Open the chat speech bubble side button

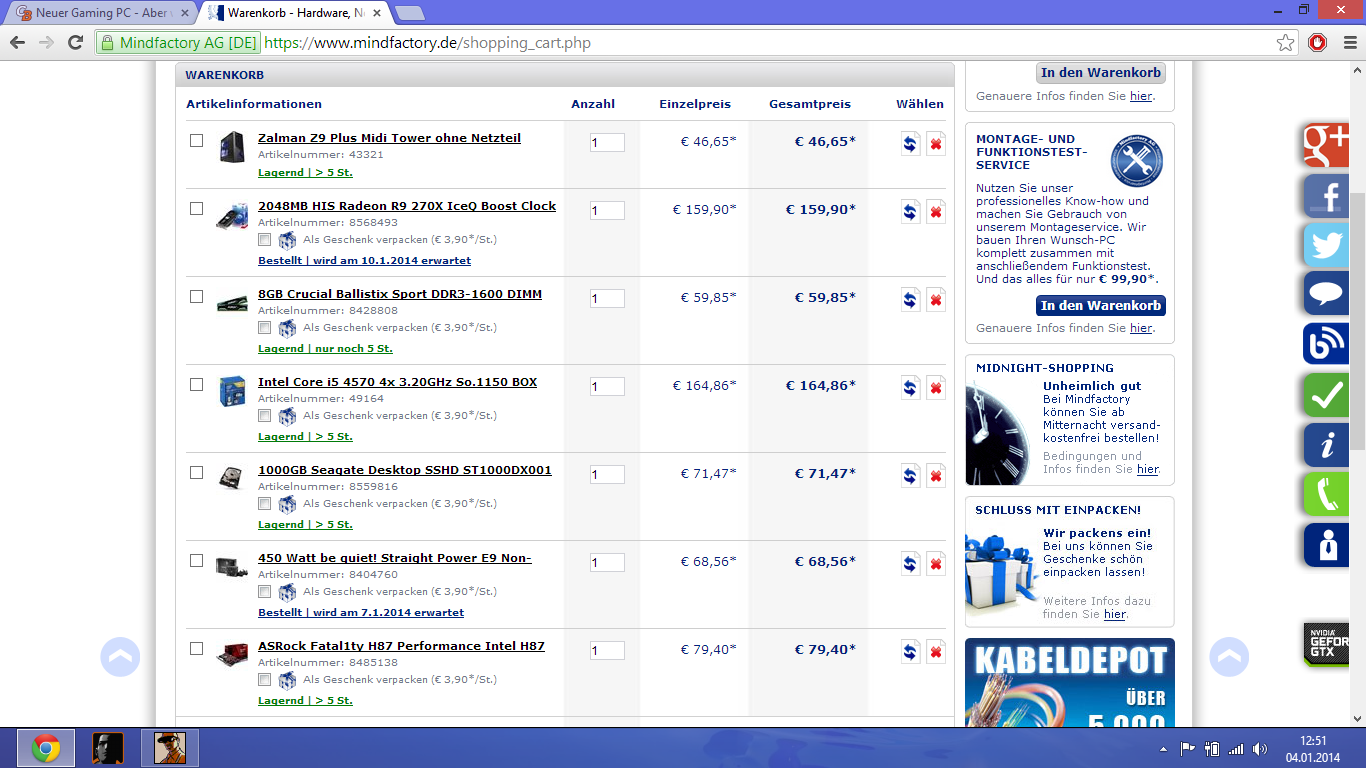click(x=1326, y=295)
